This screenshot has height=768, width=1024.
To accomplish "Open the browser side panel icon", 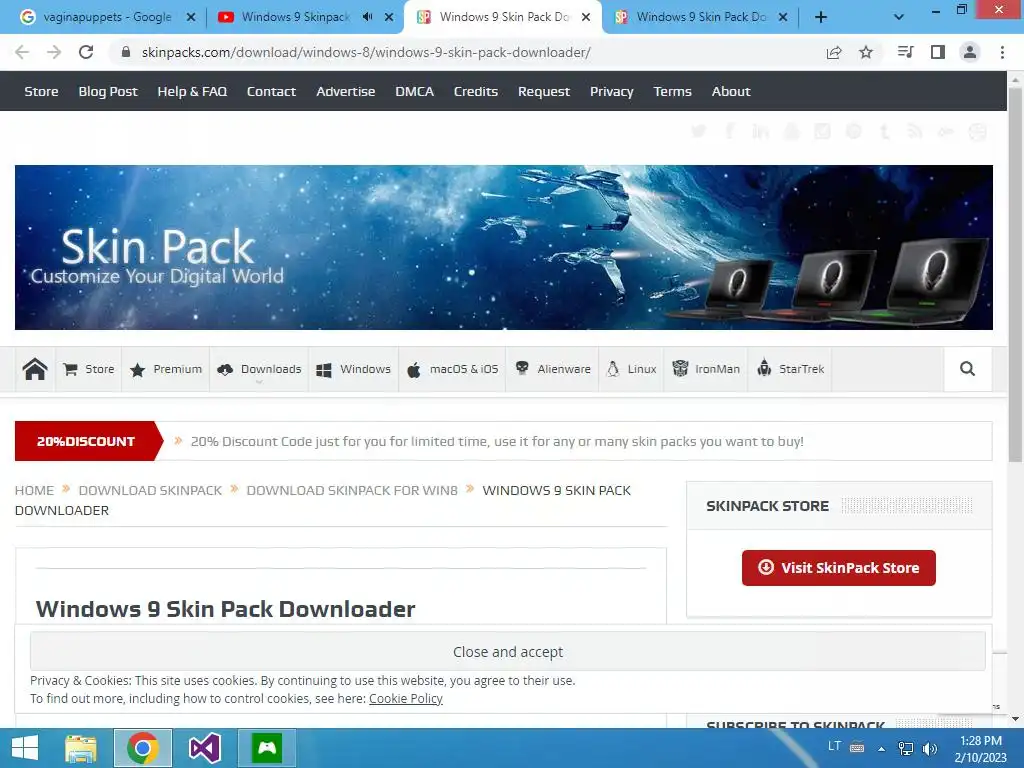I will click(938, 52).
